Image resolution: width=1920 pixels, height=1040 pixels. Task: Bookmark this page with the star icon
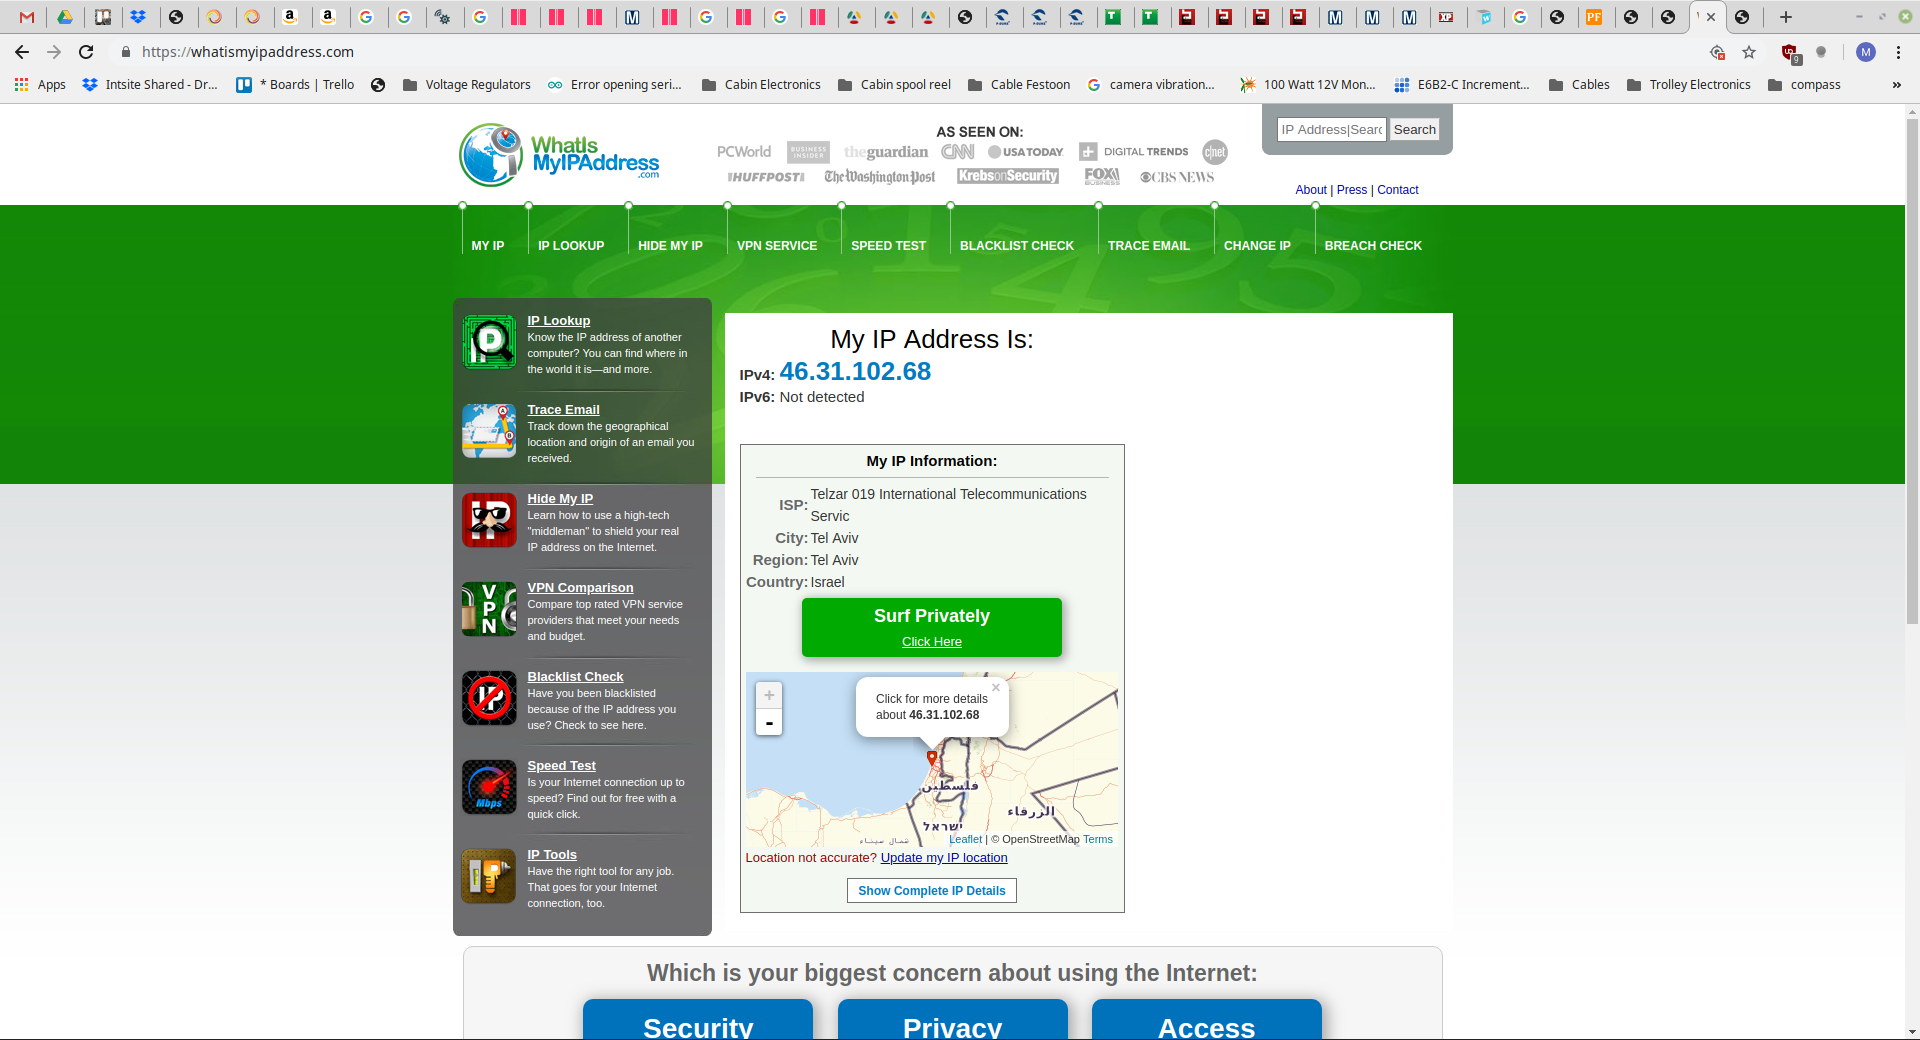coord(1749,52)
